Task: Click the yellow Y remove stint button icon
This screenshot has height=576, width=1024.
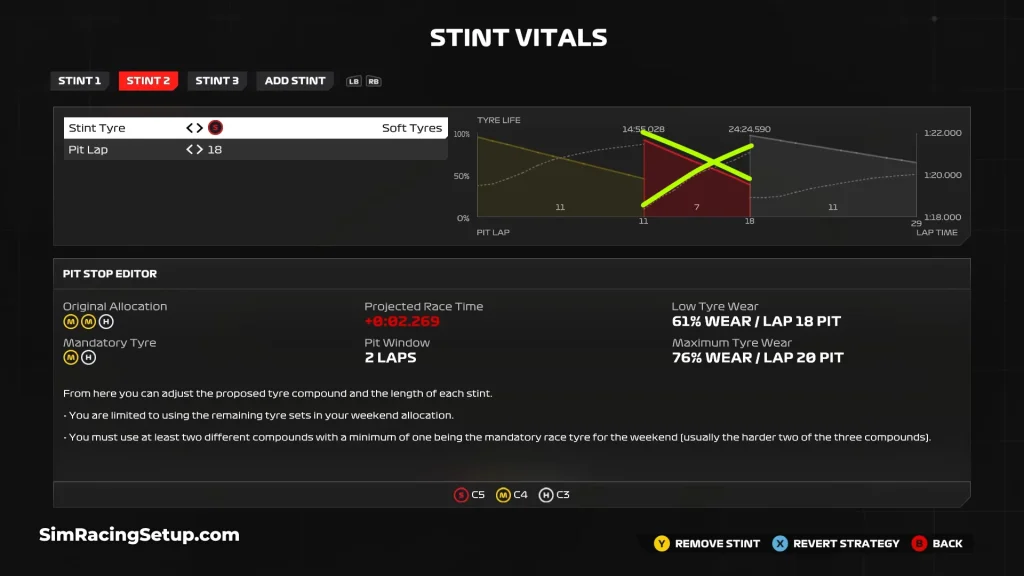Action: click(x=660, y=543)
